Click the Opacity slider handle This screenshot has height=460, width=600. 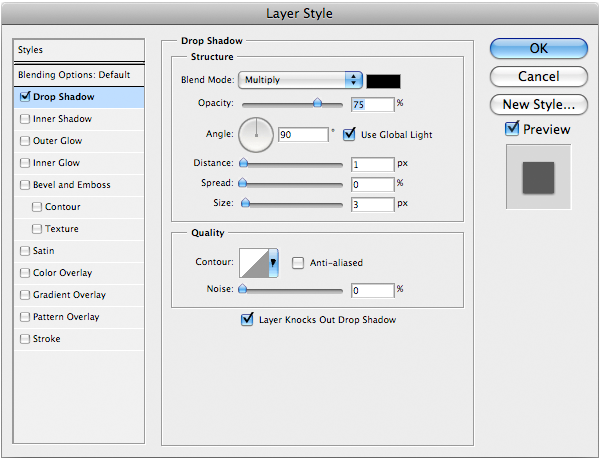(x=318, y=102)
